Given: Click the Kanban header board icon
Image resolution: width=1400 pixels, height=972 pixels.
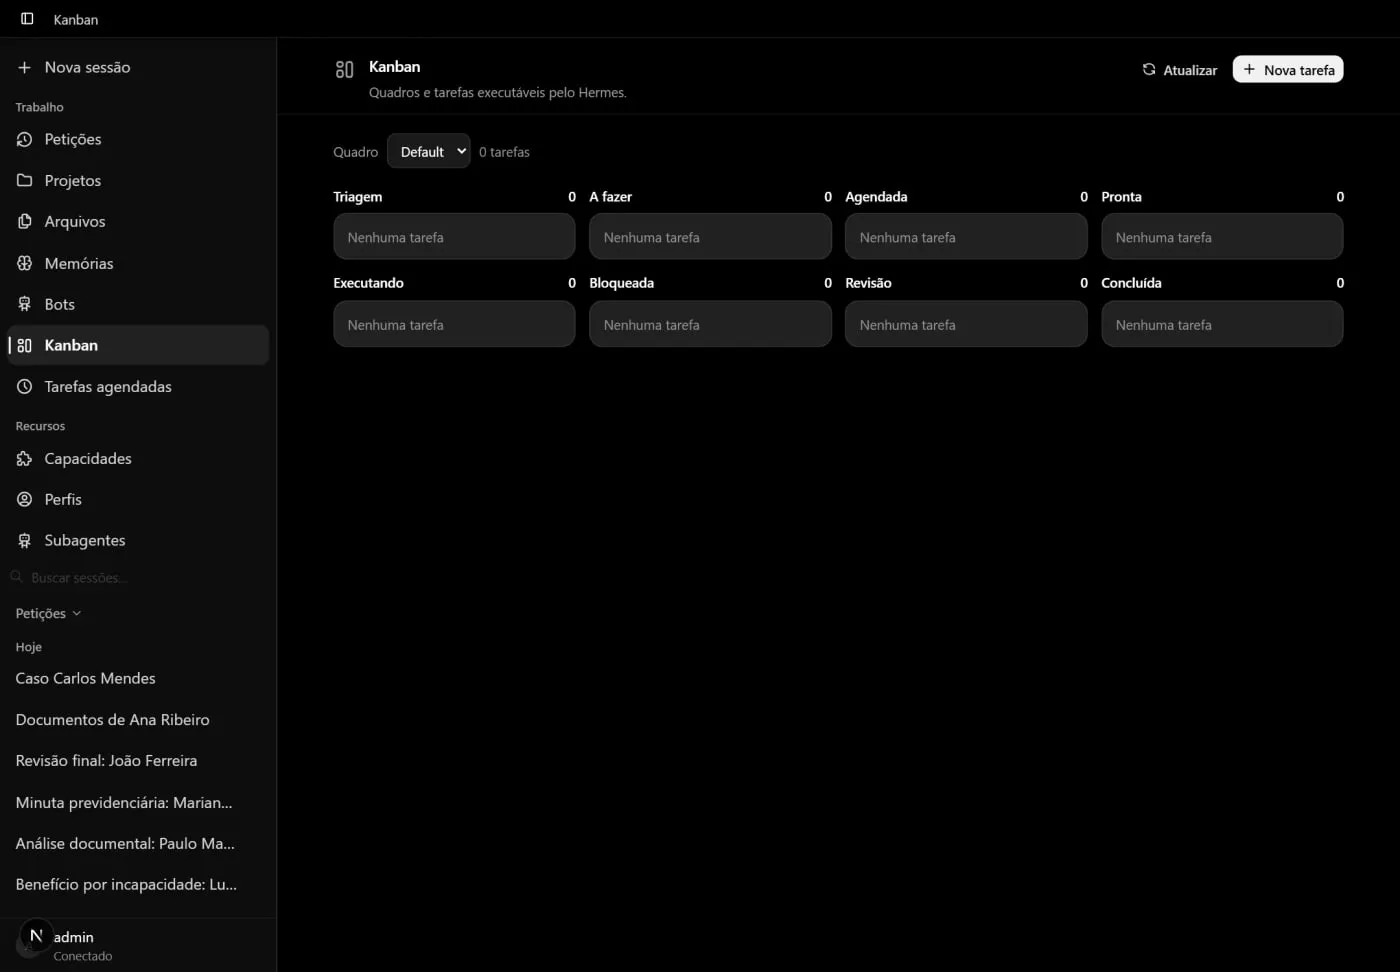Looking at the screenshot, I should pos(344,69).
